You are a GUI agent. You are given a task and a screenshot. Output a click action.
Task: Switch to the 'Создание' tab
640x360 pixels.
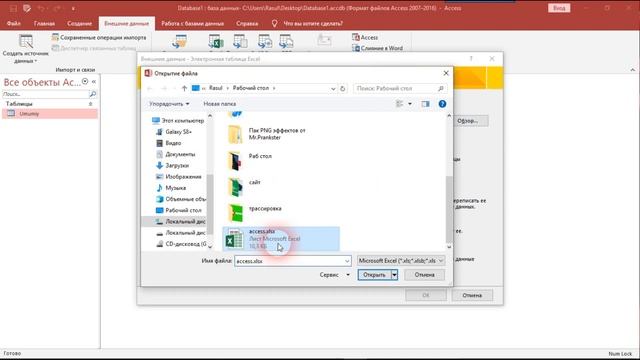(80, 24)
